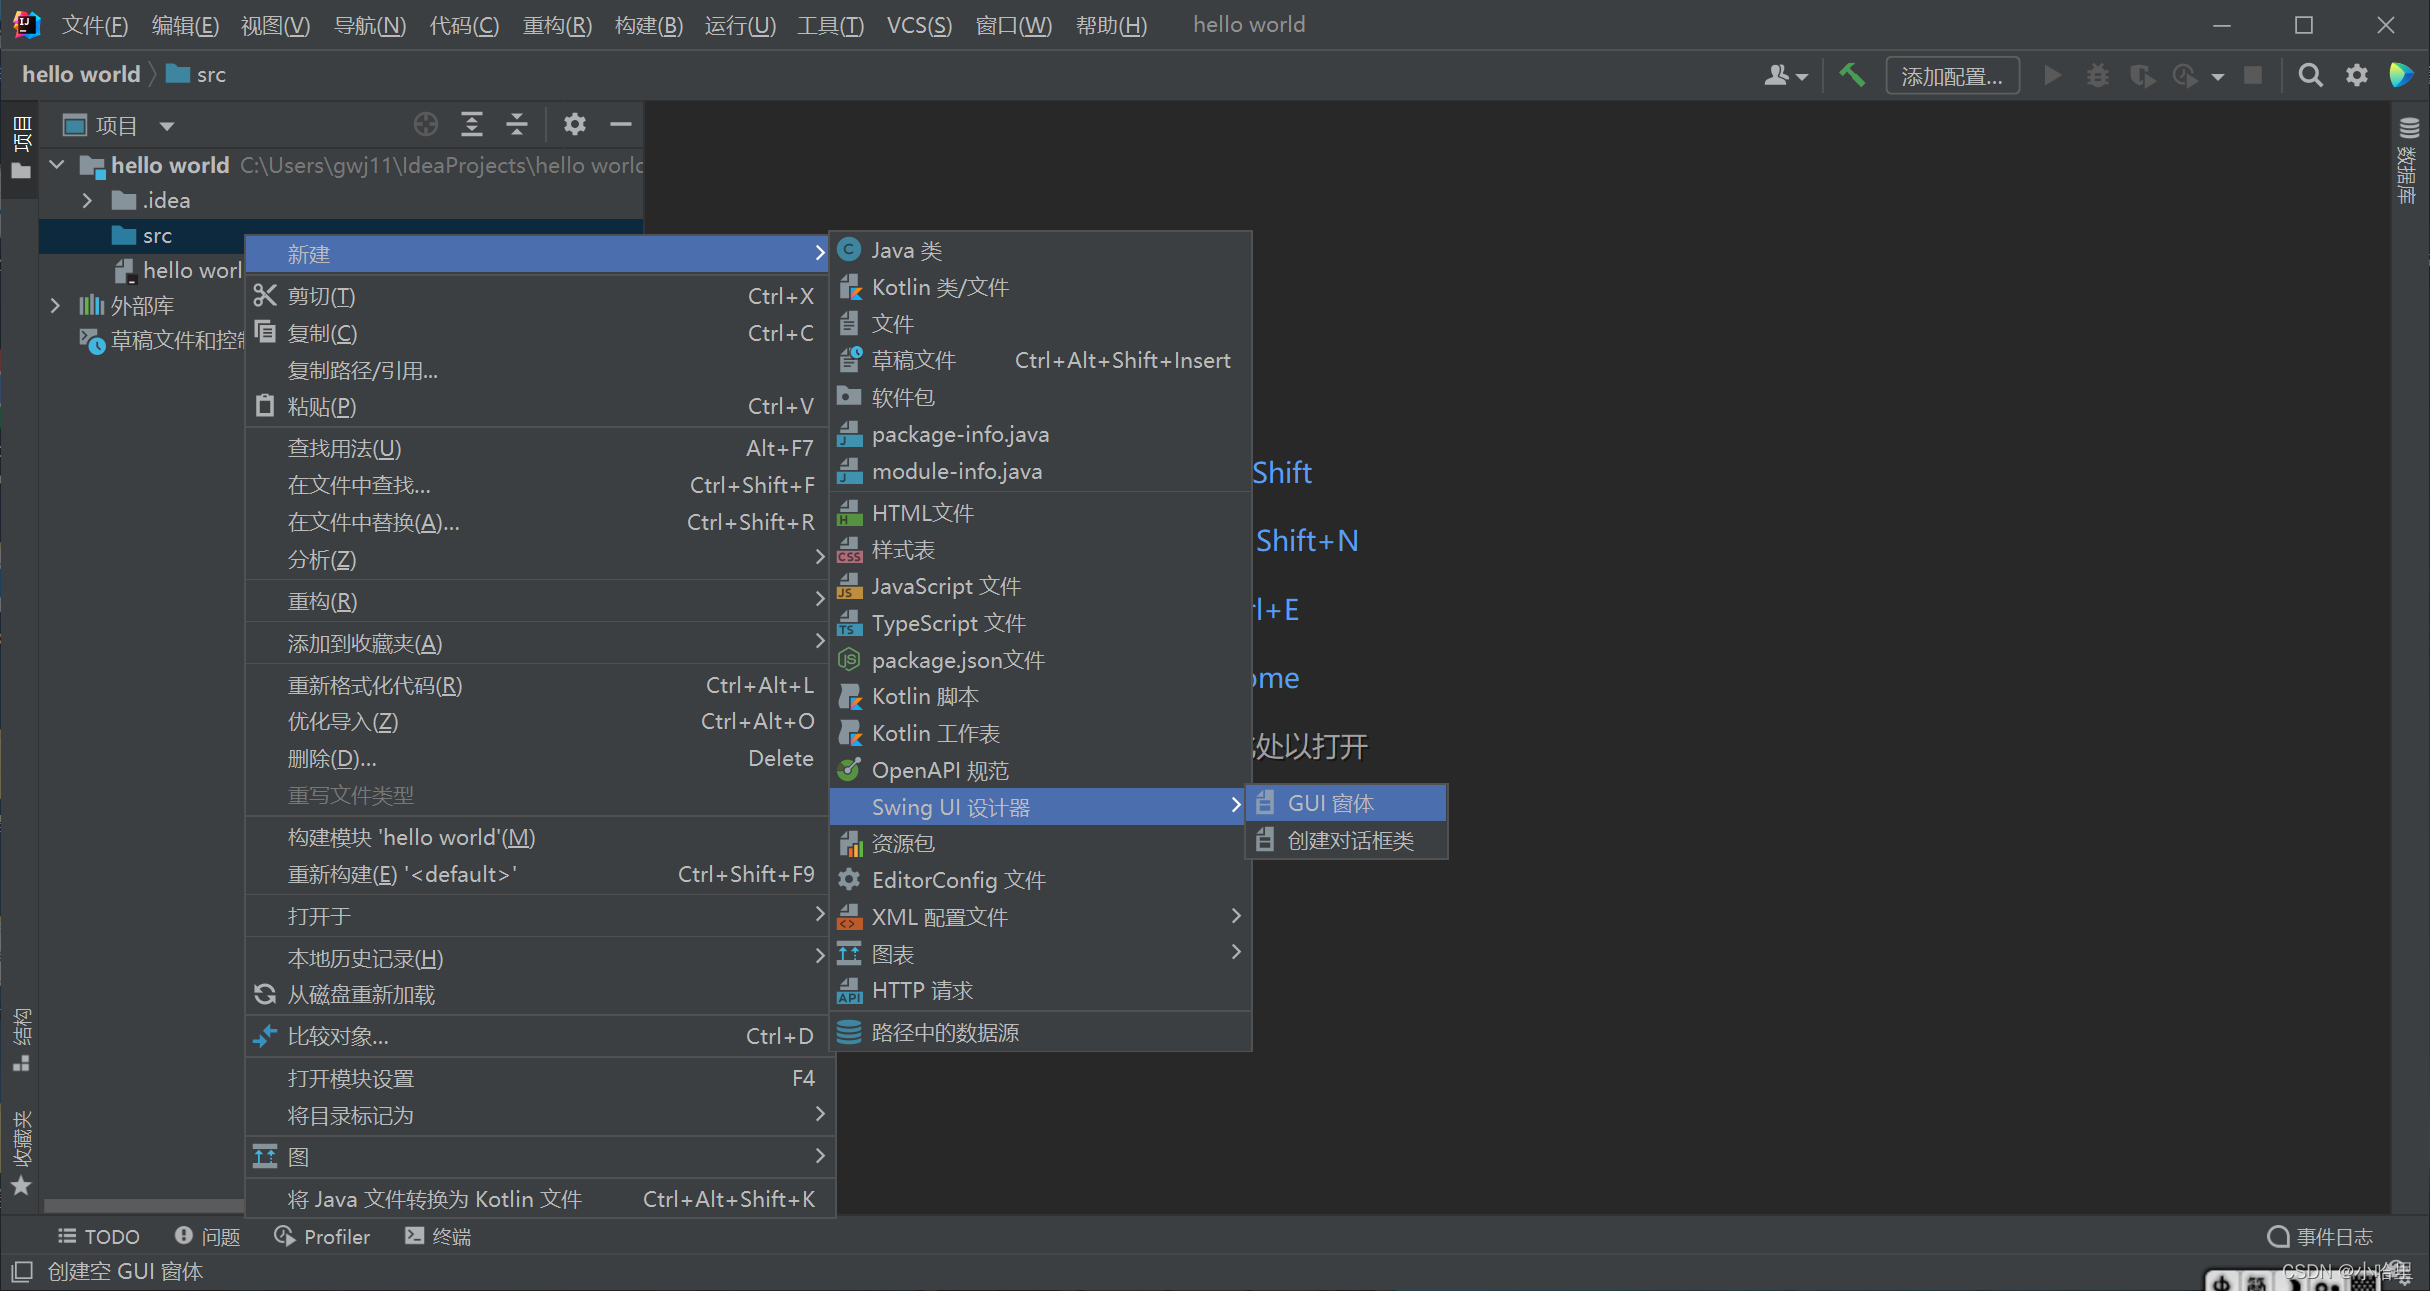Choose Java 类 in the New submenu

[x=906, y=251]
